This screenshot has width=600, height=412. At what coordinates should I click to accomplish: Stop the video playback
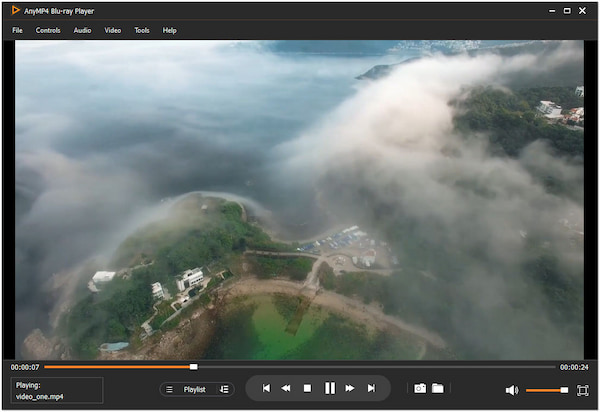pyautogui.click(x=307, y=388)
